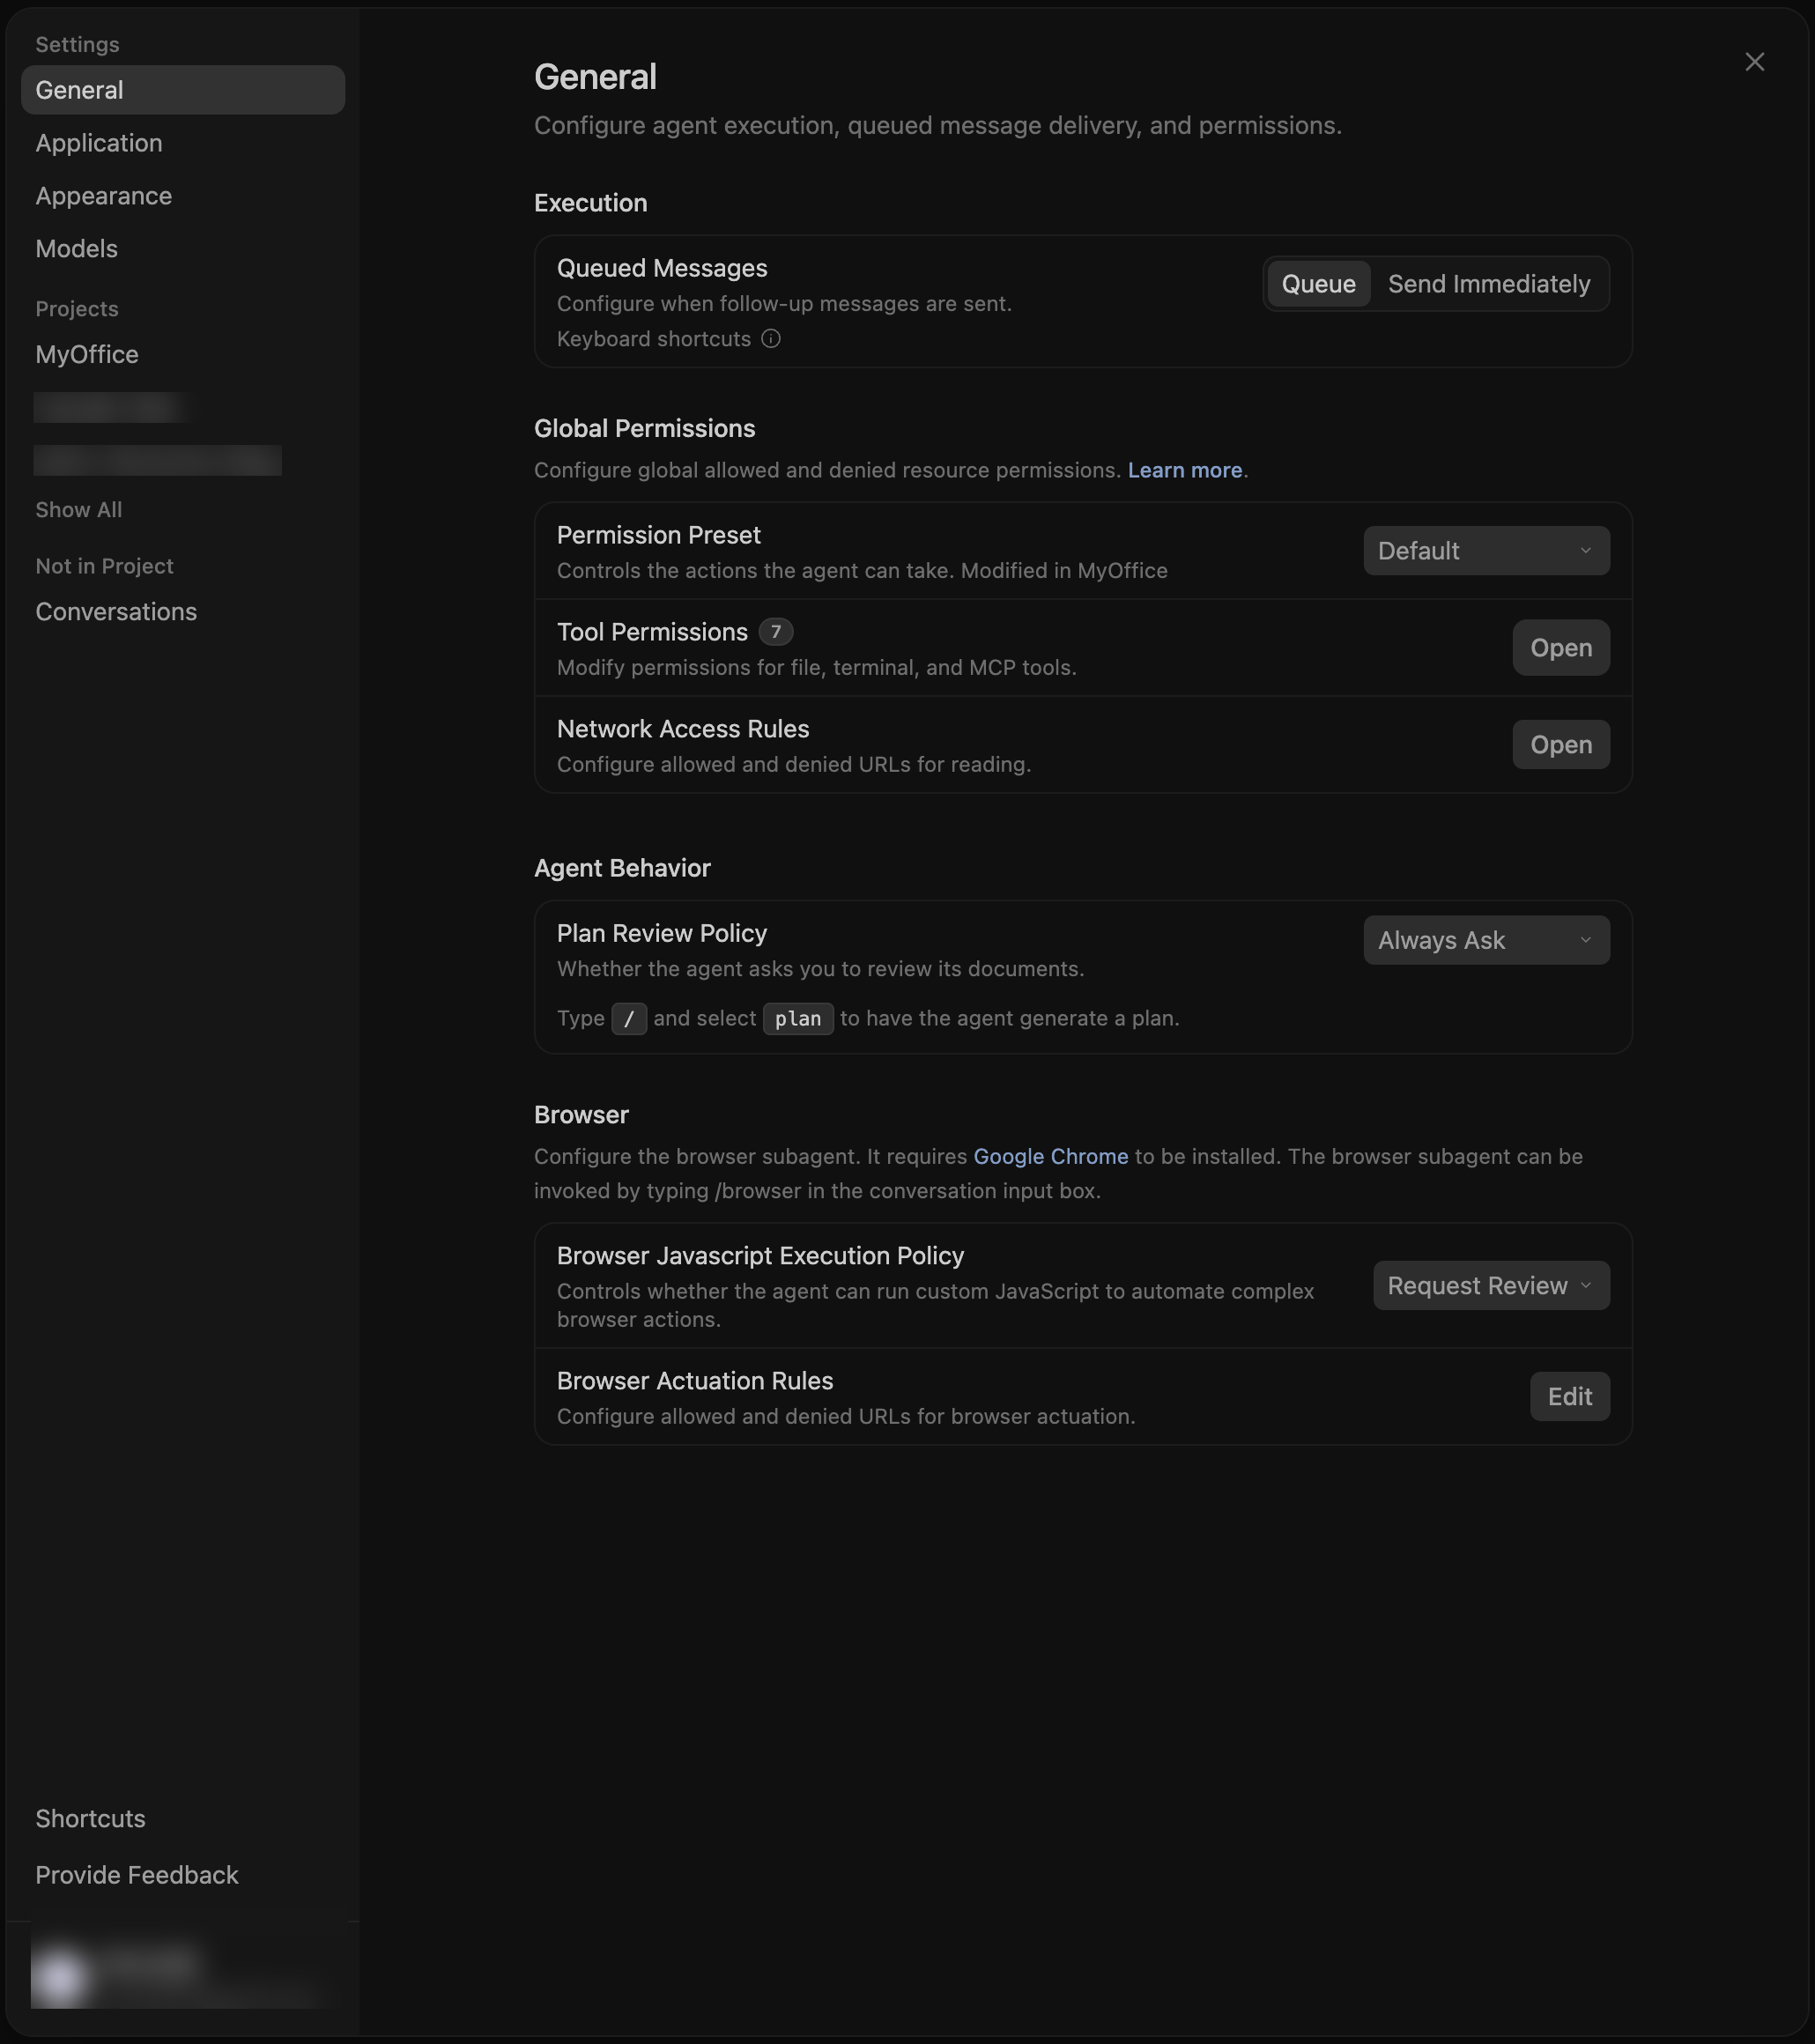The image size is (1815, 2044).
Task: Open Conversations not in project
Action: (x=116, y=612)
